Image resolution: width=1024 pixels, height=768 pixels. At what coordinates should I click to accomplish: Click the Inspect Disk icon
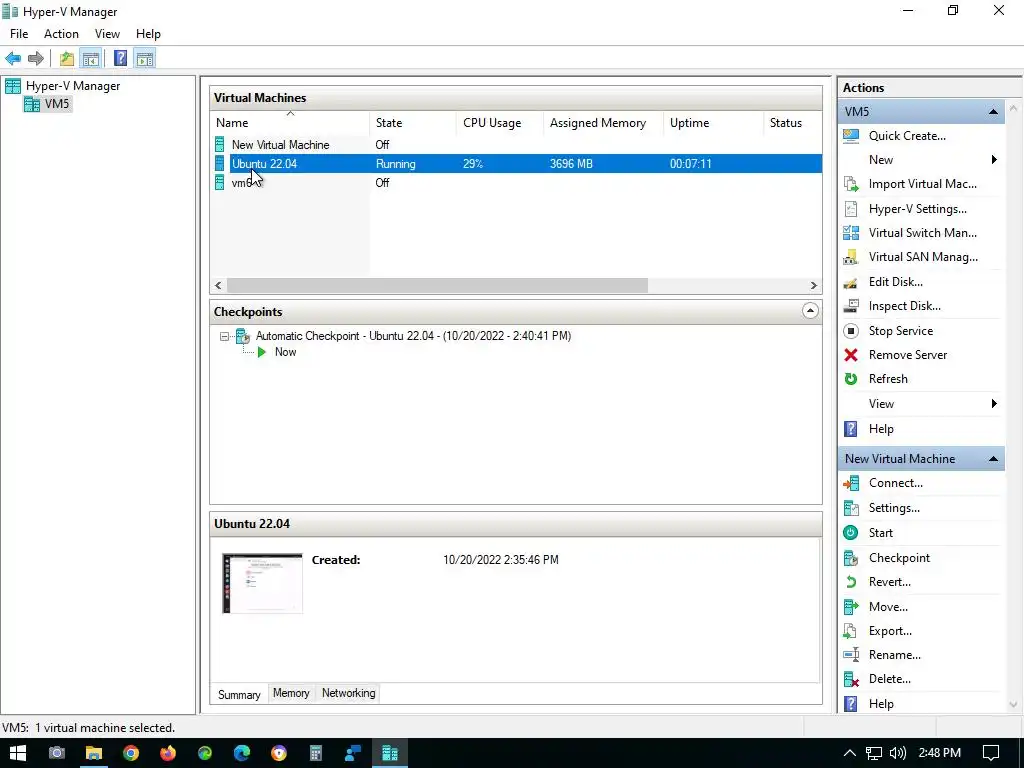click(x=851, y=306)
